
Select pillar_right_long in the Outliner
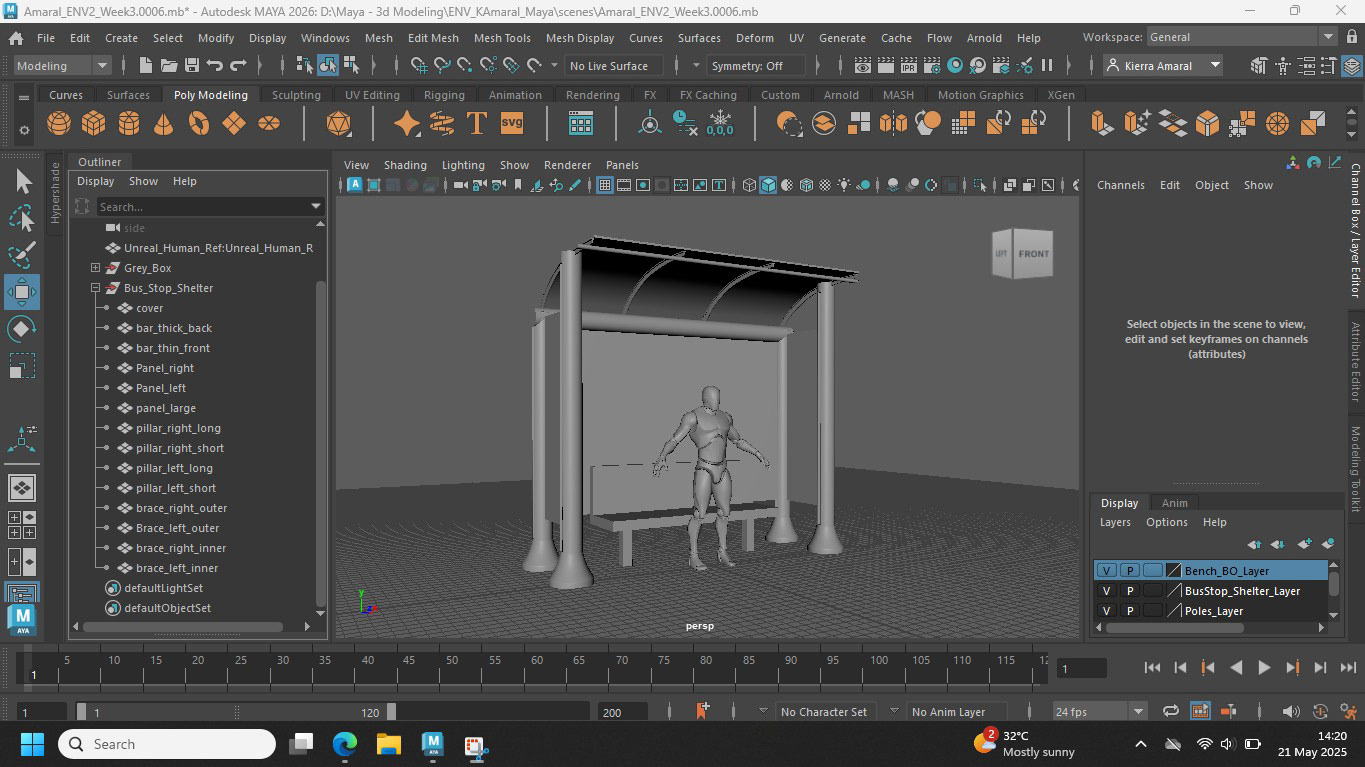pyautogui.click(x=178, y=428)
